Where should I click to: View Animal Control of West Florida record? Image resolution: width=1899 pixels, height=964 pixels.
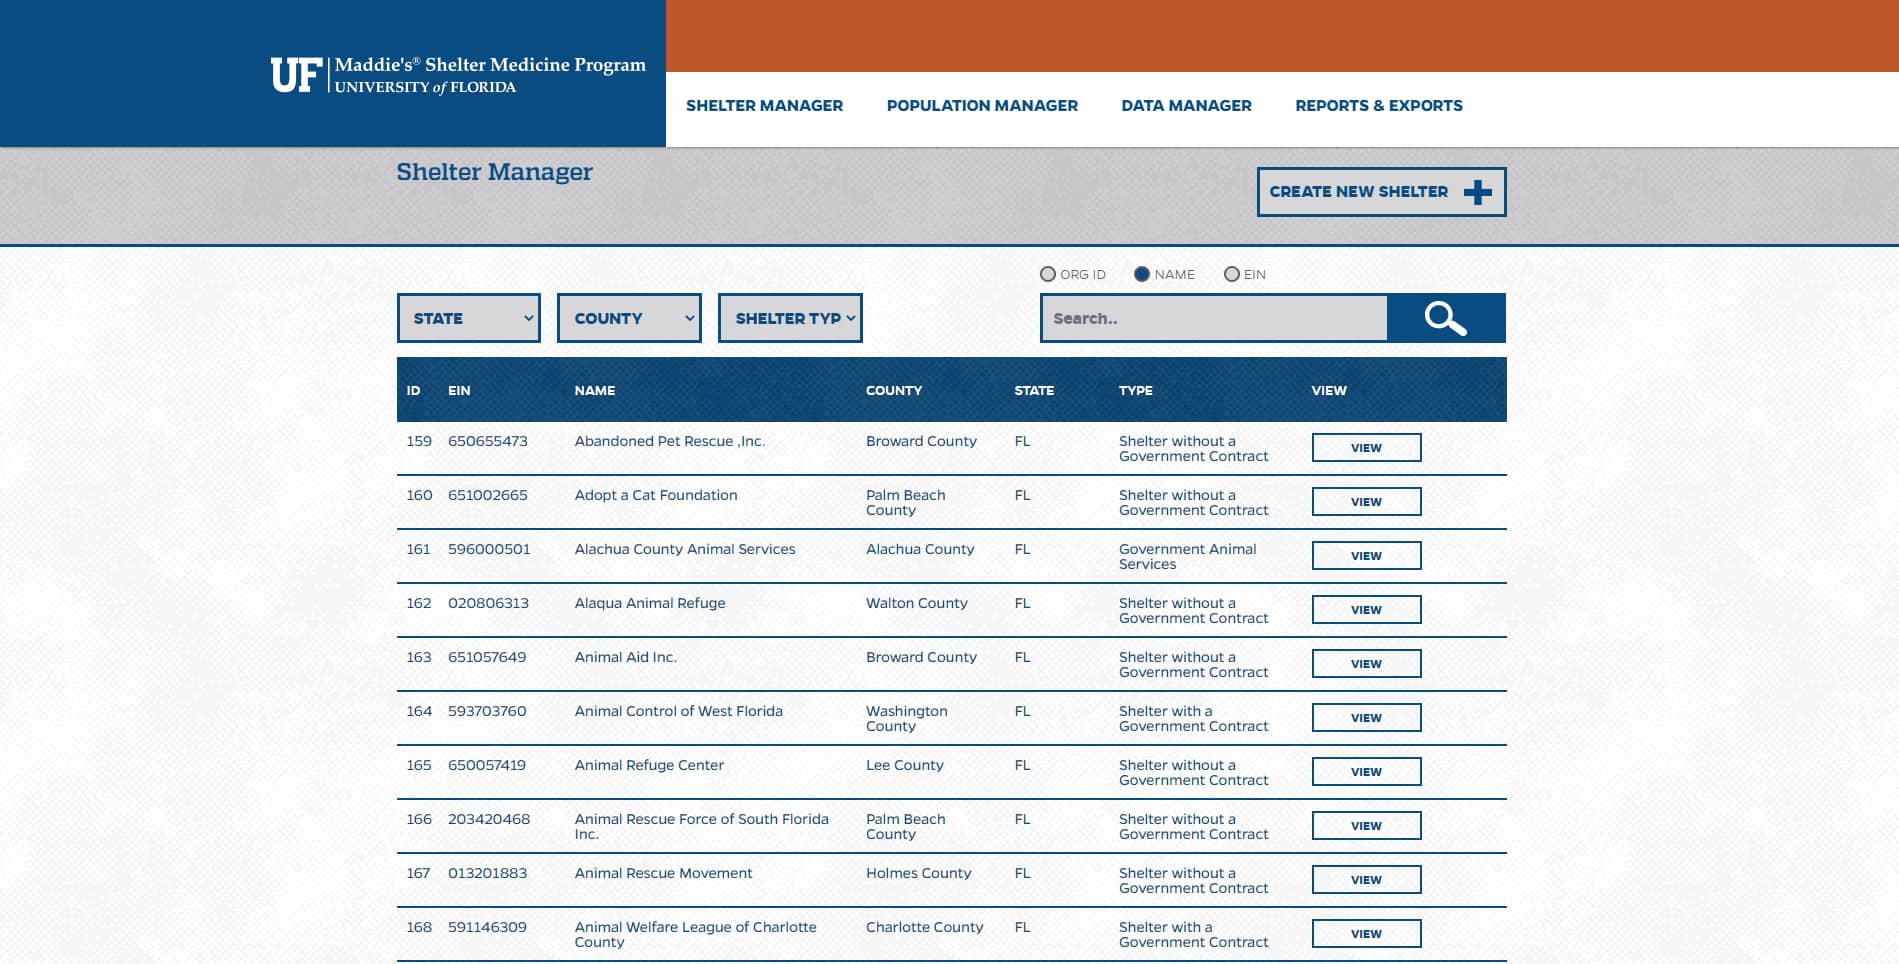[x=1366, y=717]
